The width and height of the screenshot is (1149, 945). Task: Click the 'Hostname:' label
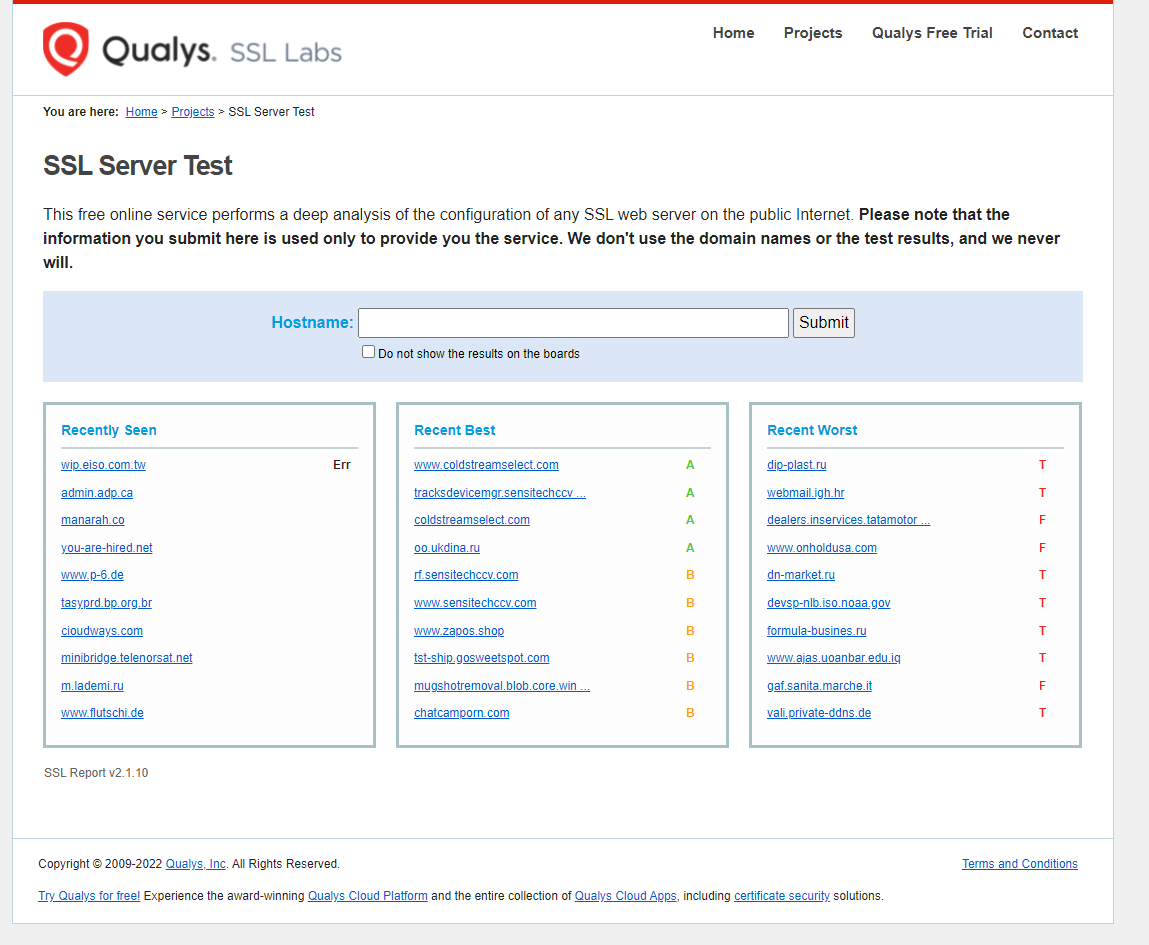(x=312, y=322)
